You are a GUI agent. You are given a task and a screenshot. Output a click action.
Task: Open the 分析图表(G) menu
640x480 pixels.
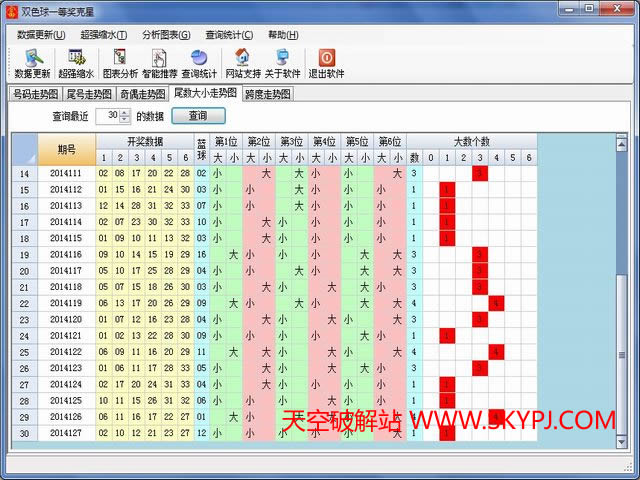[164, 35]
